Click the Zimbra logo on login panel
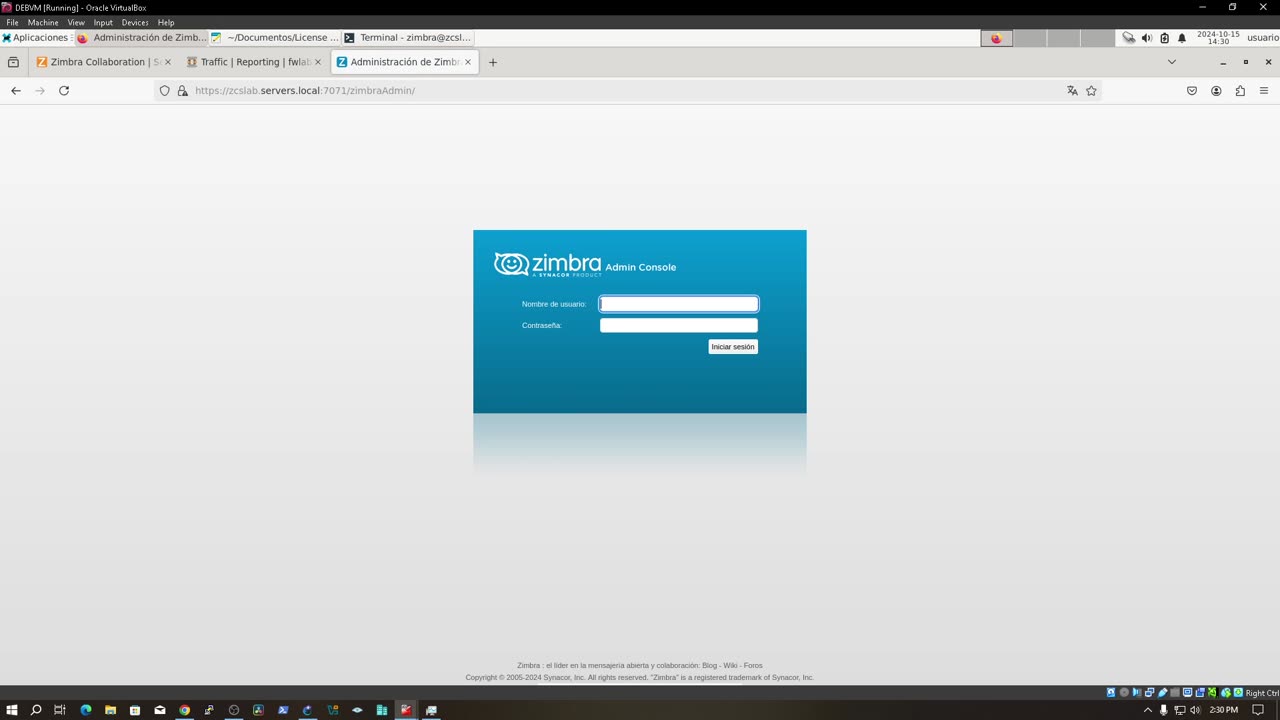Viewport: 1280px width, 720px height. (x=548, y=264)
